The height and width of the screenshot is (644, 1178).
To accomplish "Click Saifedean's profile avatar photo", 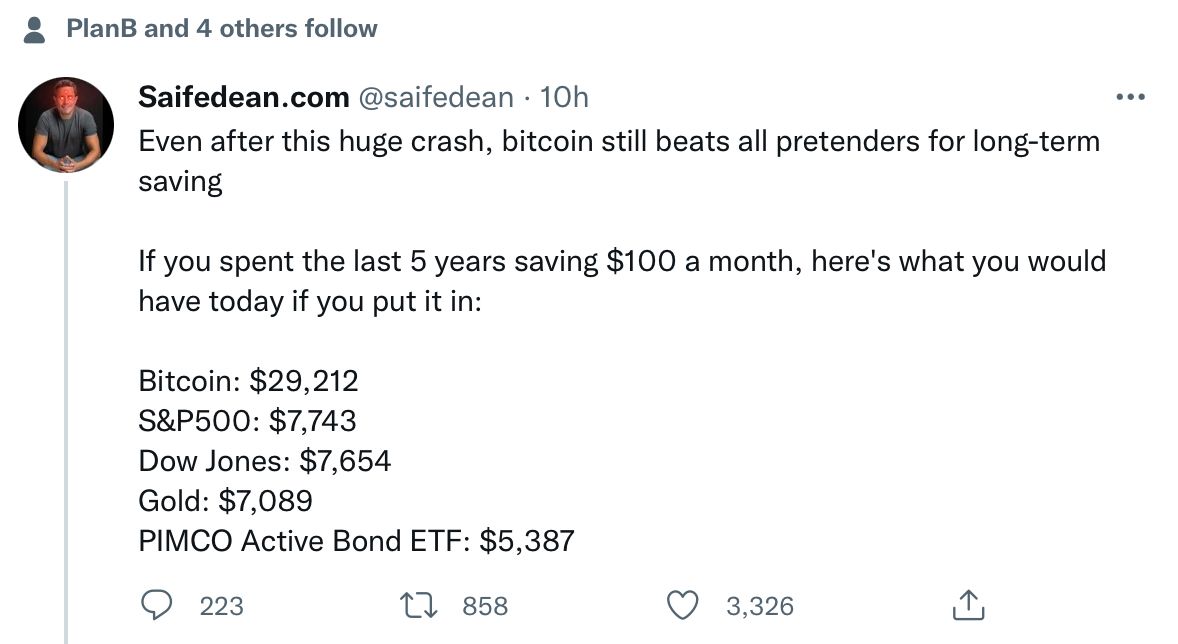I will [67, 124].
